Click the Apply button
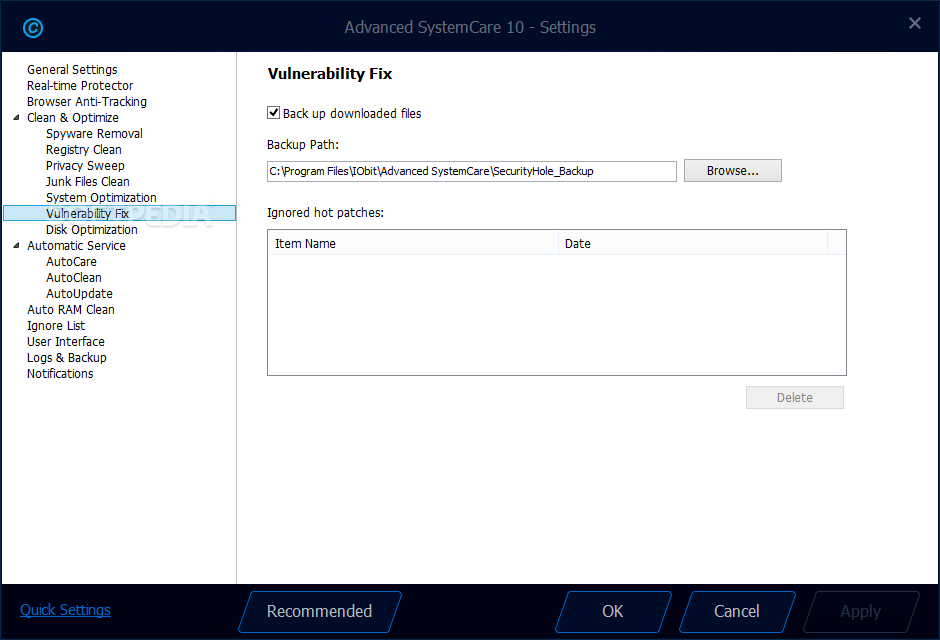Image resolution: width=940 pixels, height=640 pixels. 860,611
